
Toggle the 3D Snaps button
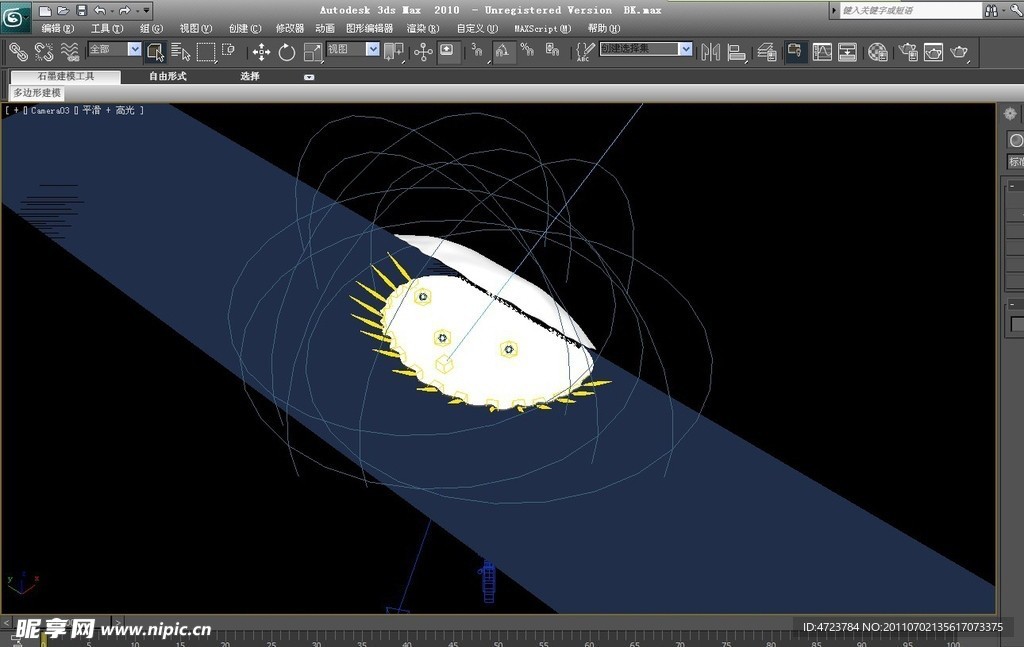tap(477, 50)
